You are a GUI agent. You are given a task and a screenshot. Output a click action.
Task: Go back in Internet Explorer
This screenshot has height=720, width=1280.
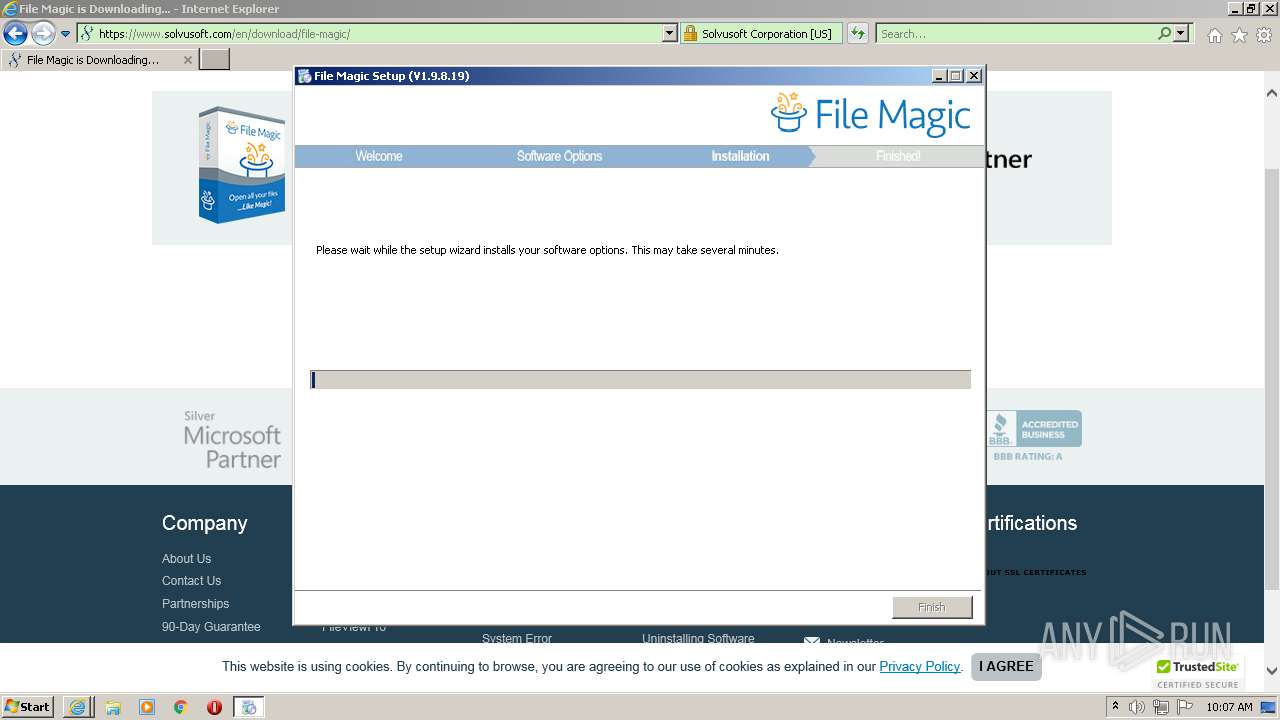click(15, 34)
